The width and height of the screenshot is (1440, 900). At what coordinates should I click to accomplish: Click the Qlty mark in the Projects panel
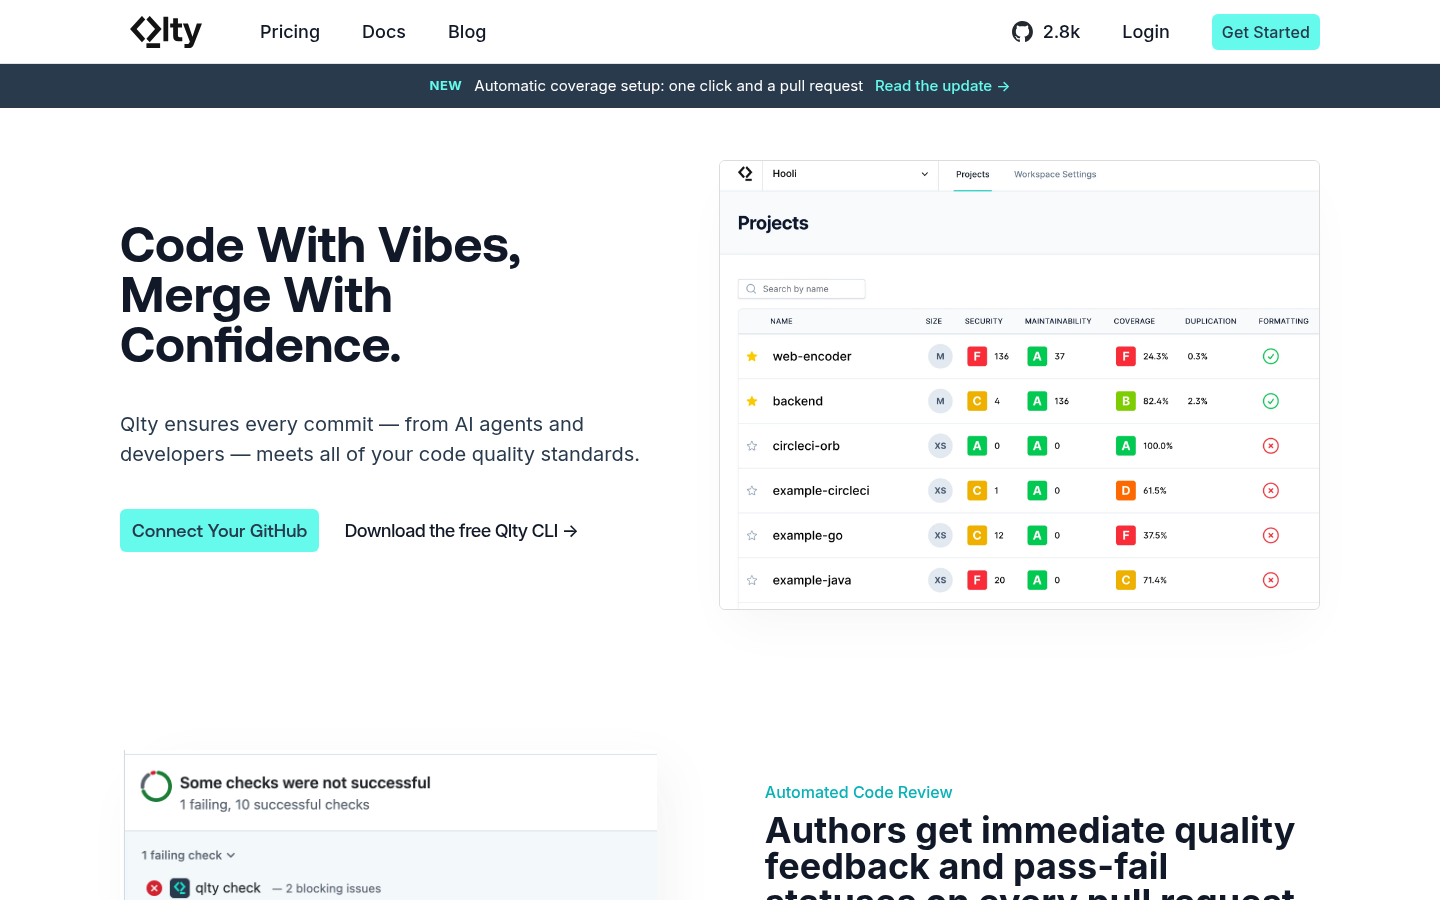click(x=745, y=174)
